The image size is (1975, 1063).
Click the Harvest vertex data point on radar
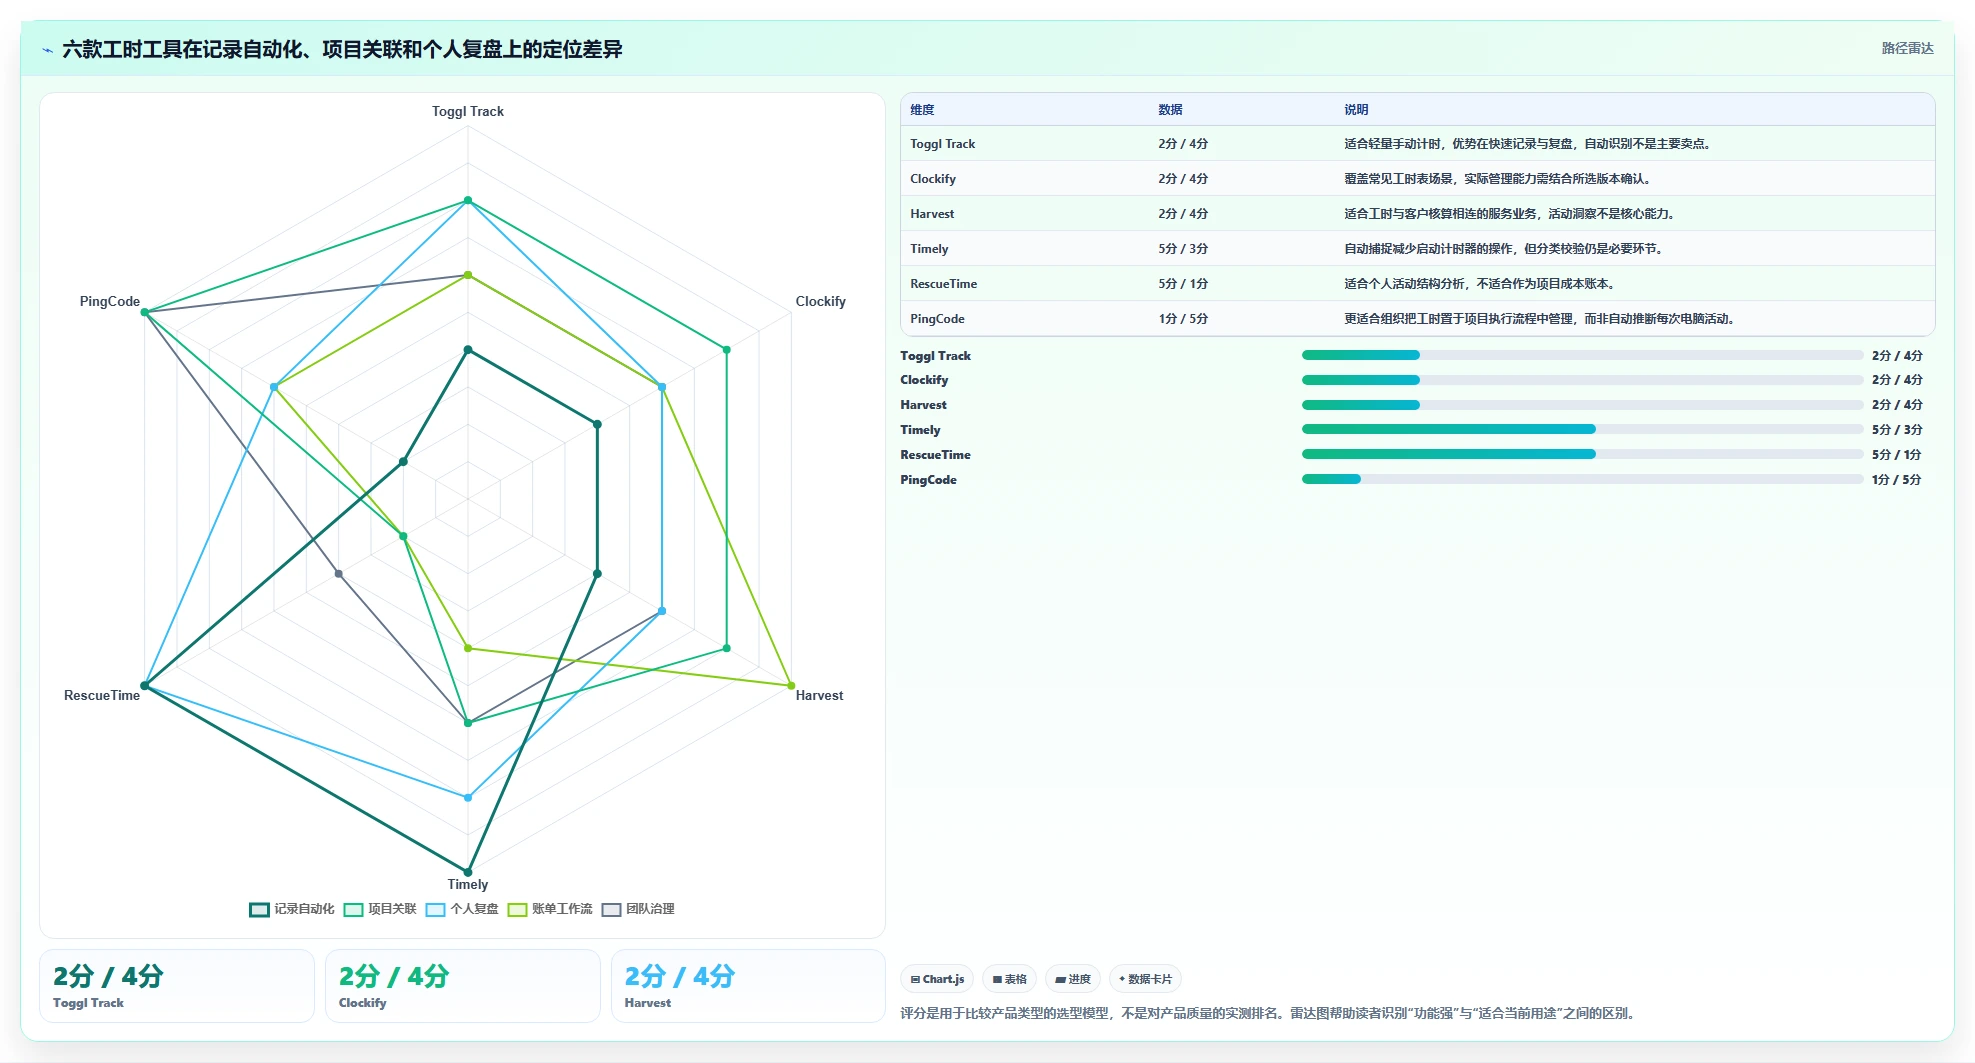point(791,686)
